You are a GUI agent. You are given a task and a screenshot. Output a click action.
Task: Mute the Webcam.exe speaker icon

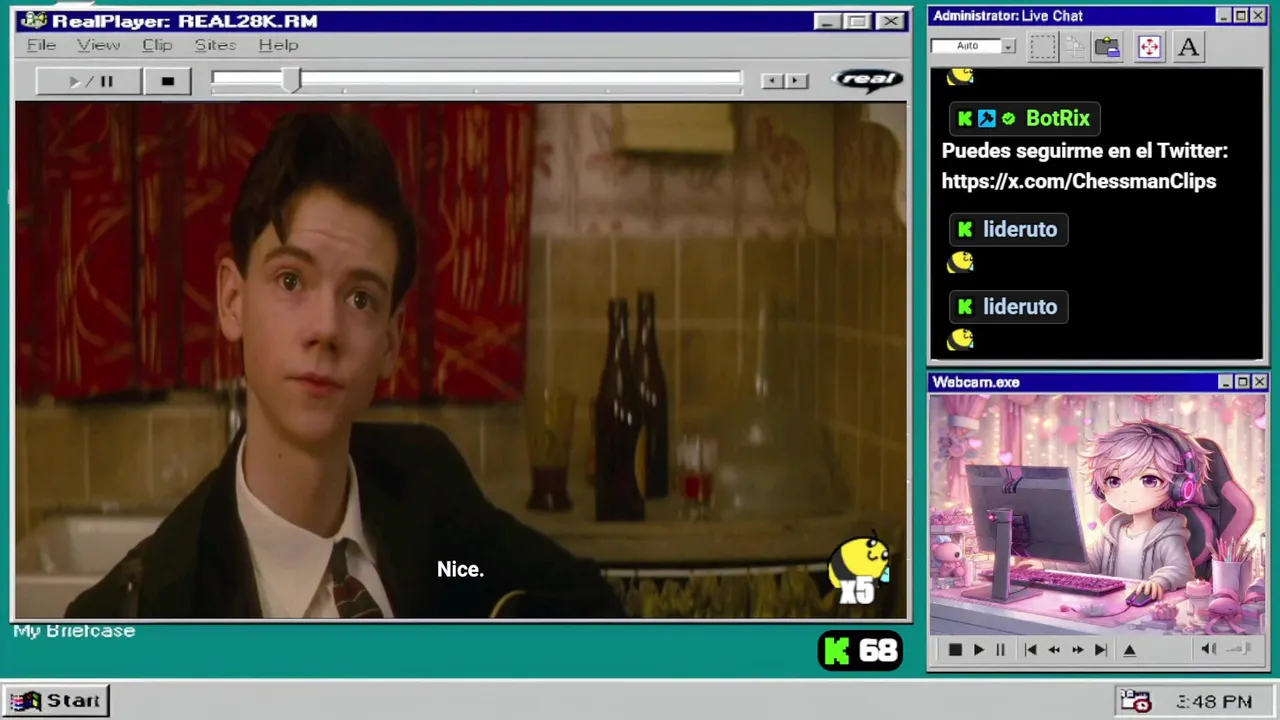(x=1209, y=649)
